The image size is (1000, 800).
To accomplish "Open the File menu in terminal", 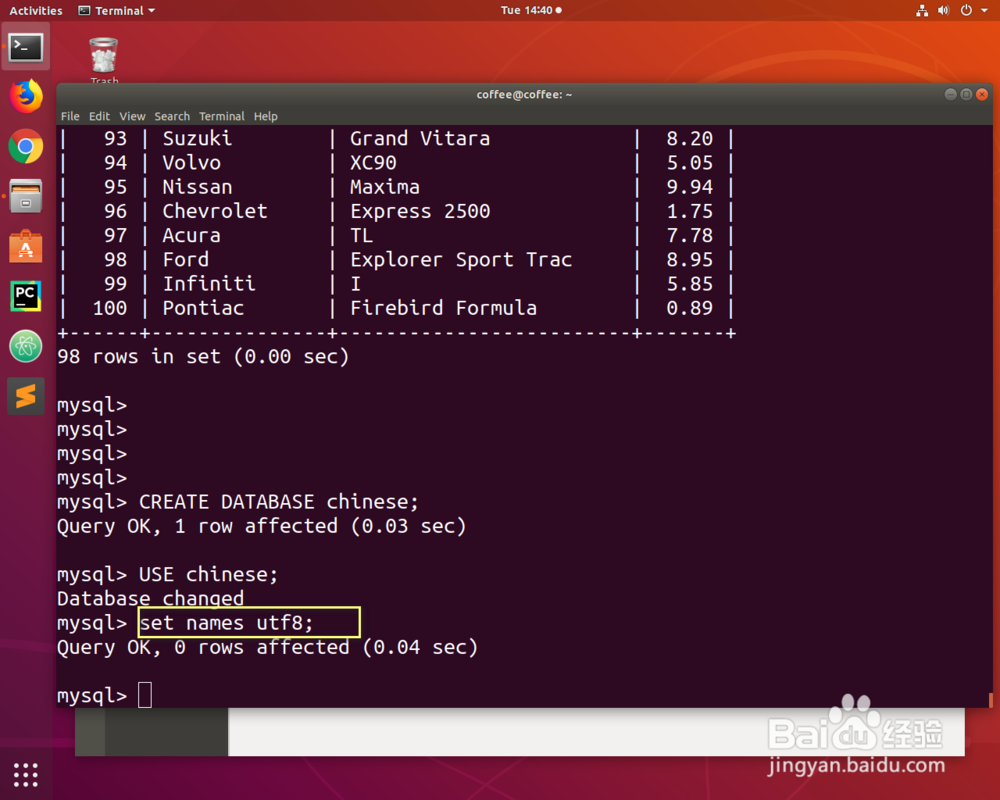I will [x=70, y=116].
